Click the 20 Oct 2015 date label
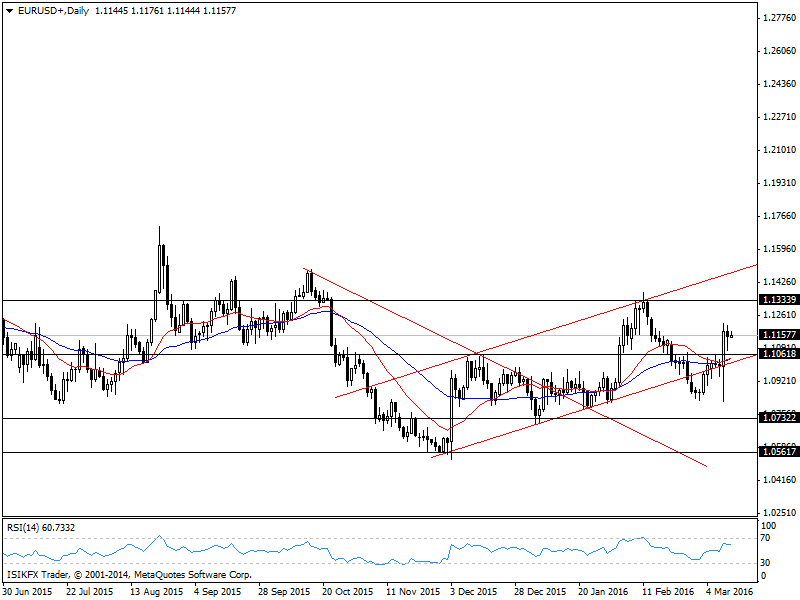800x600 pixels. 347,591
